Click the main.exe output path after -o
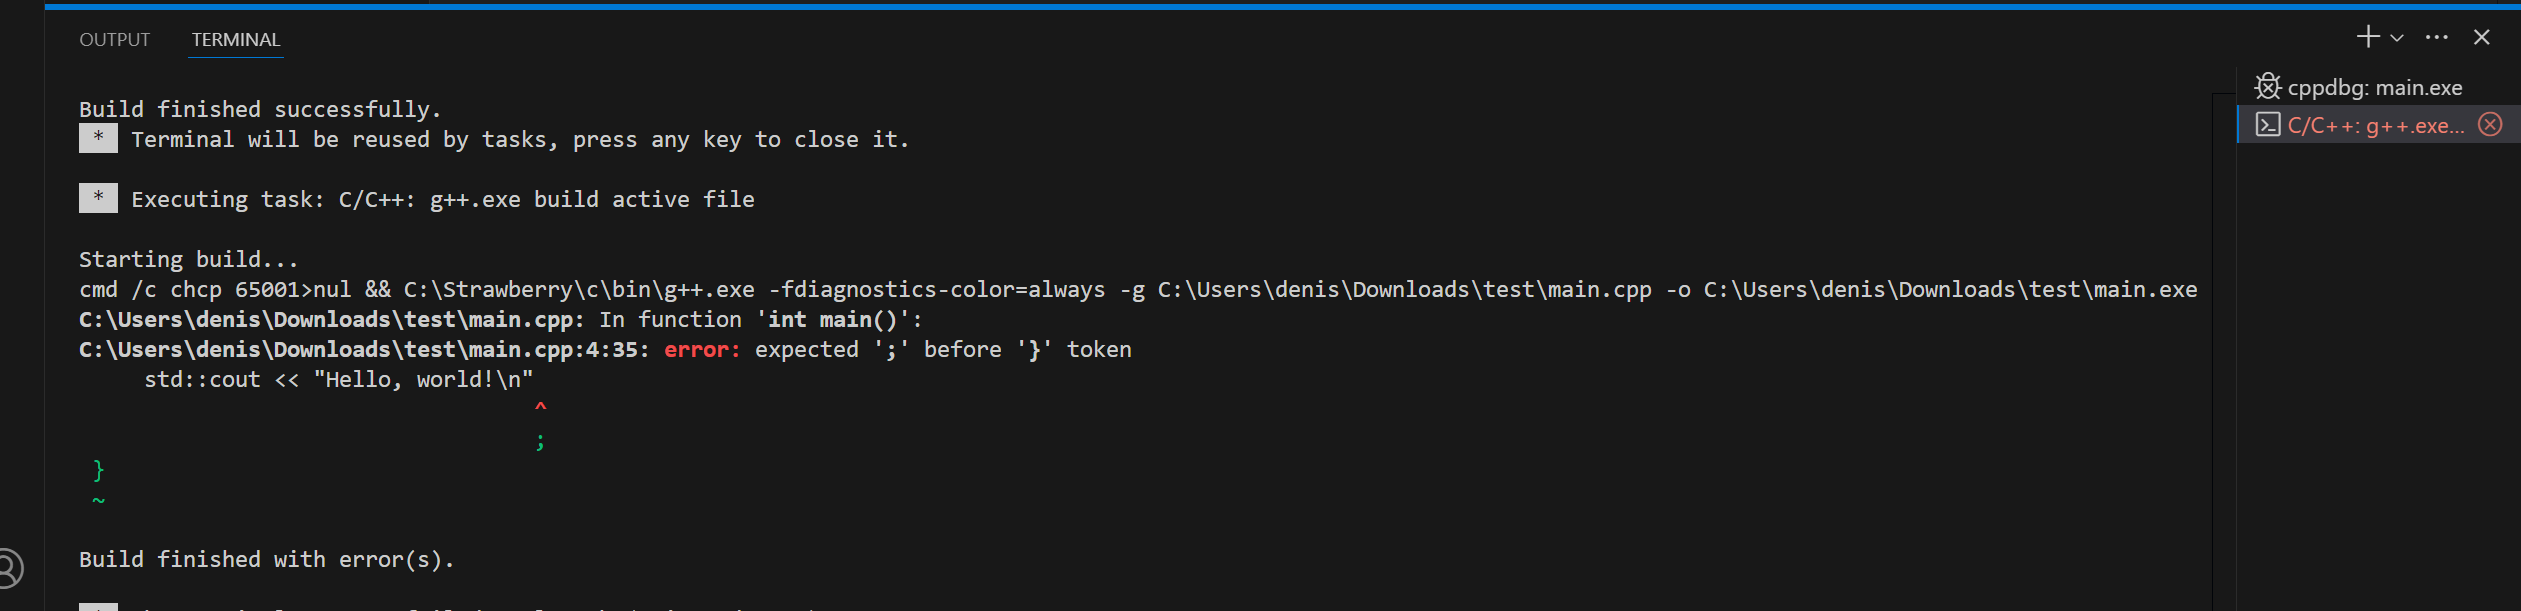 coord(1950,290)
